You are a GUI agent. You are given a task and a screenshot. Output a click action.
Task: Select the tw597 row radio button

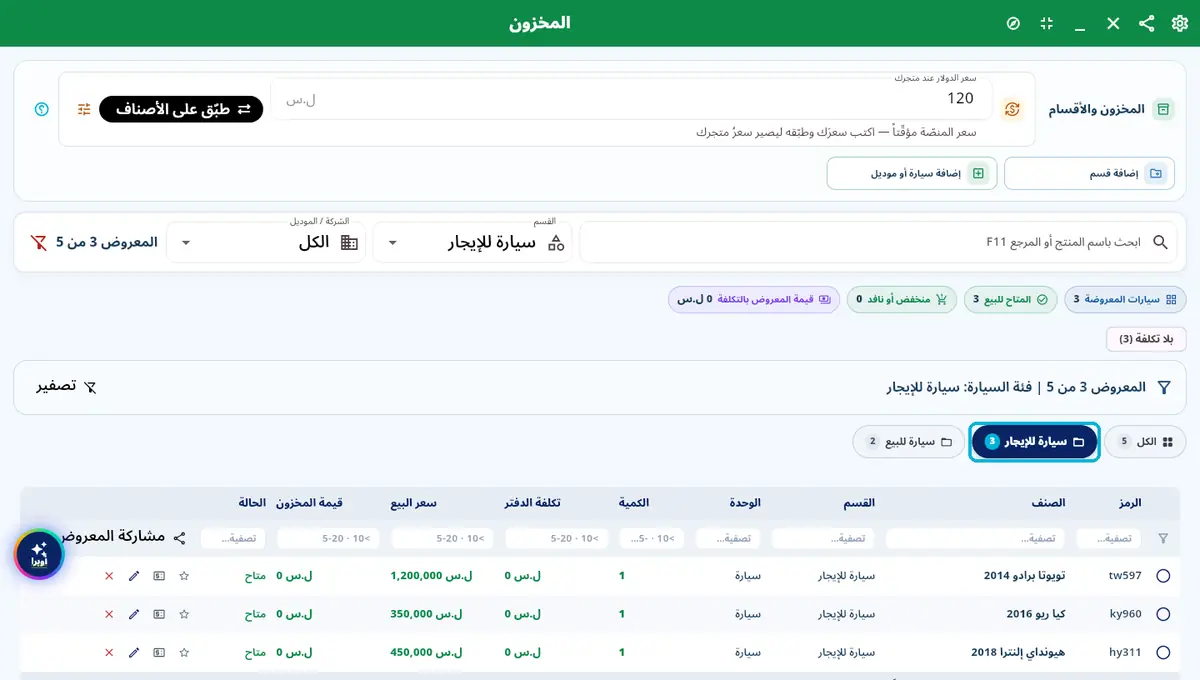(x=1162, y=576)
